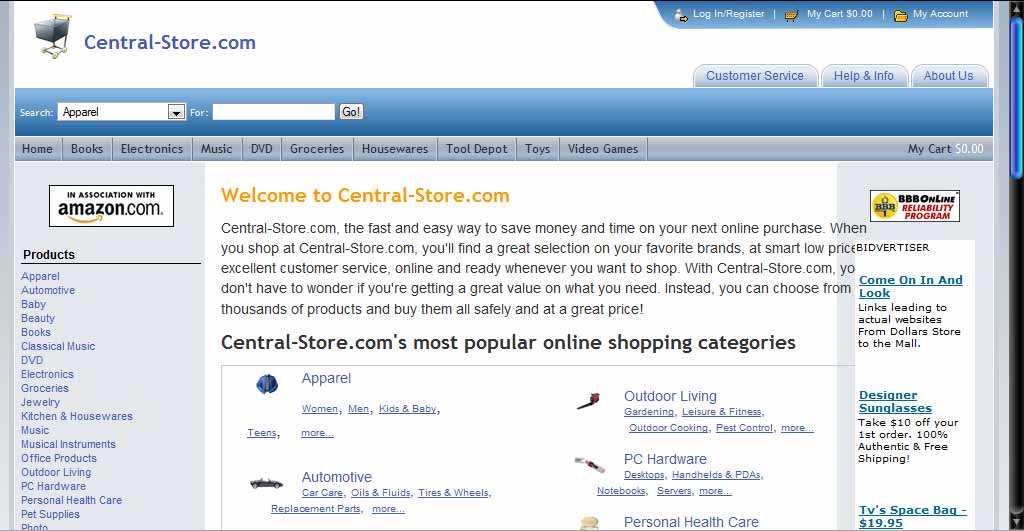Click the My Account link at top
This screenshot has height=531, width=1024.
click(940, 14)
